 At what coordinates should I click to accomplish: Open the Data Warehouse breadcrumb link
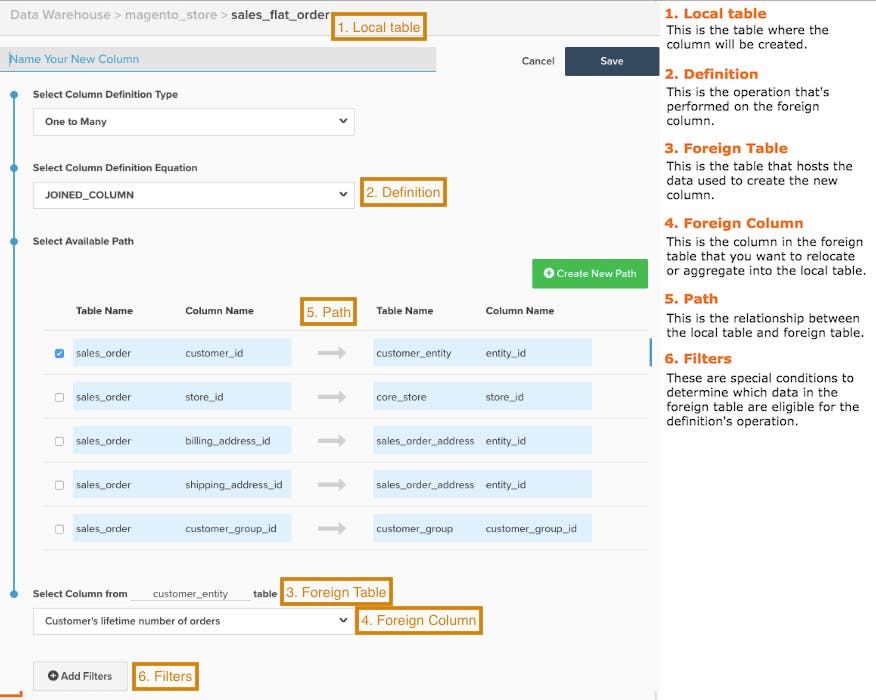pos(61,15)
